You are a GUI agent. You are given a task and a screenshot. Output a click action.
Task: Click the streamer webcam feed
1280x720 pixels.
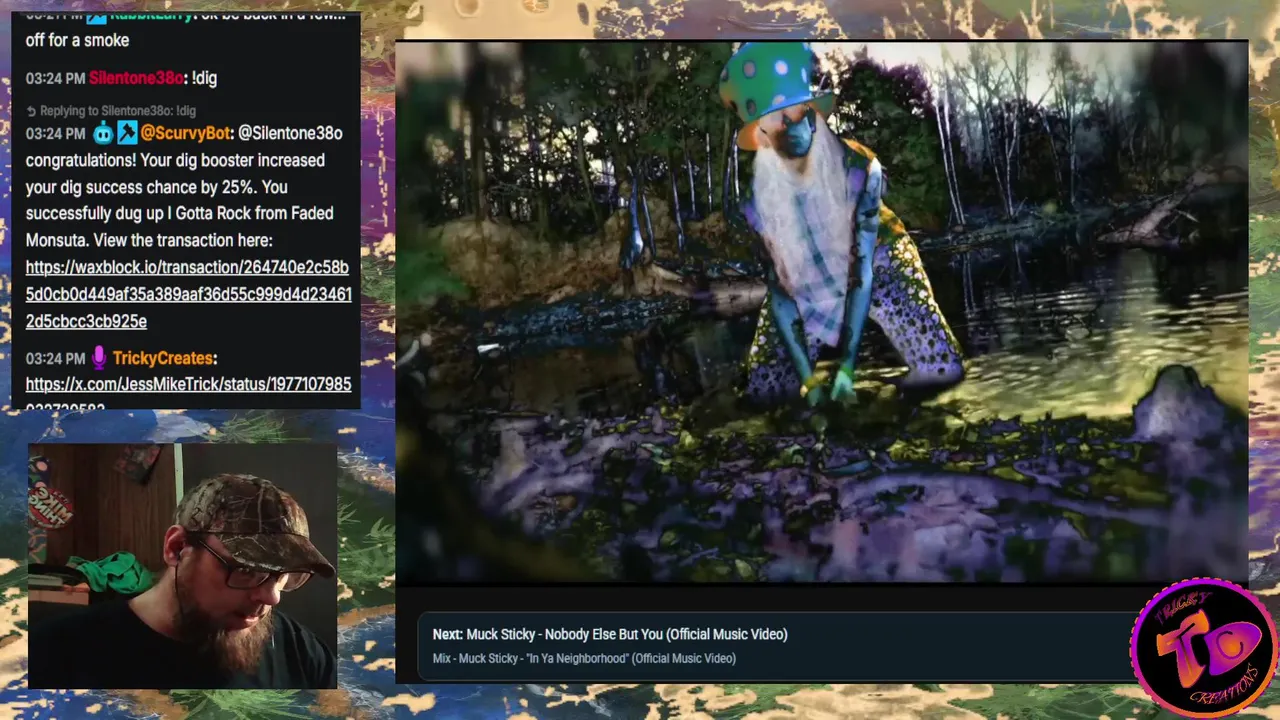182,566
